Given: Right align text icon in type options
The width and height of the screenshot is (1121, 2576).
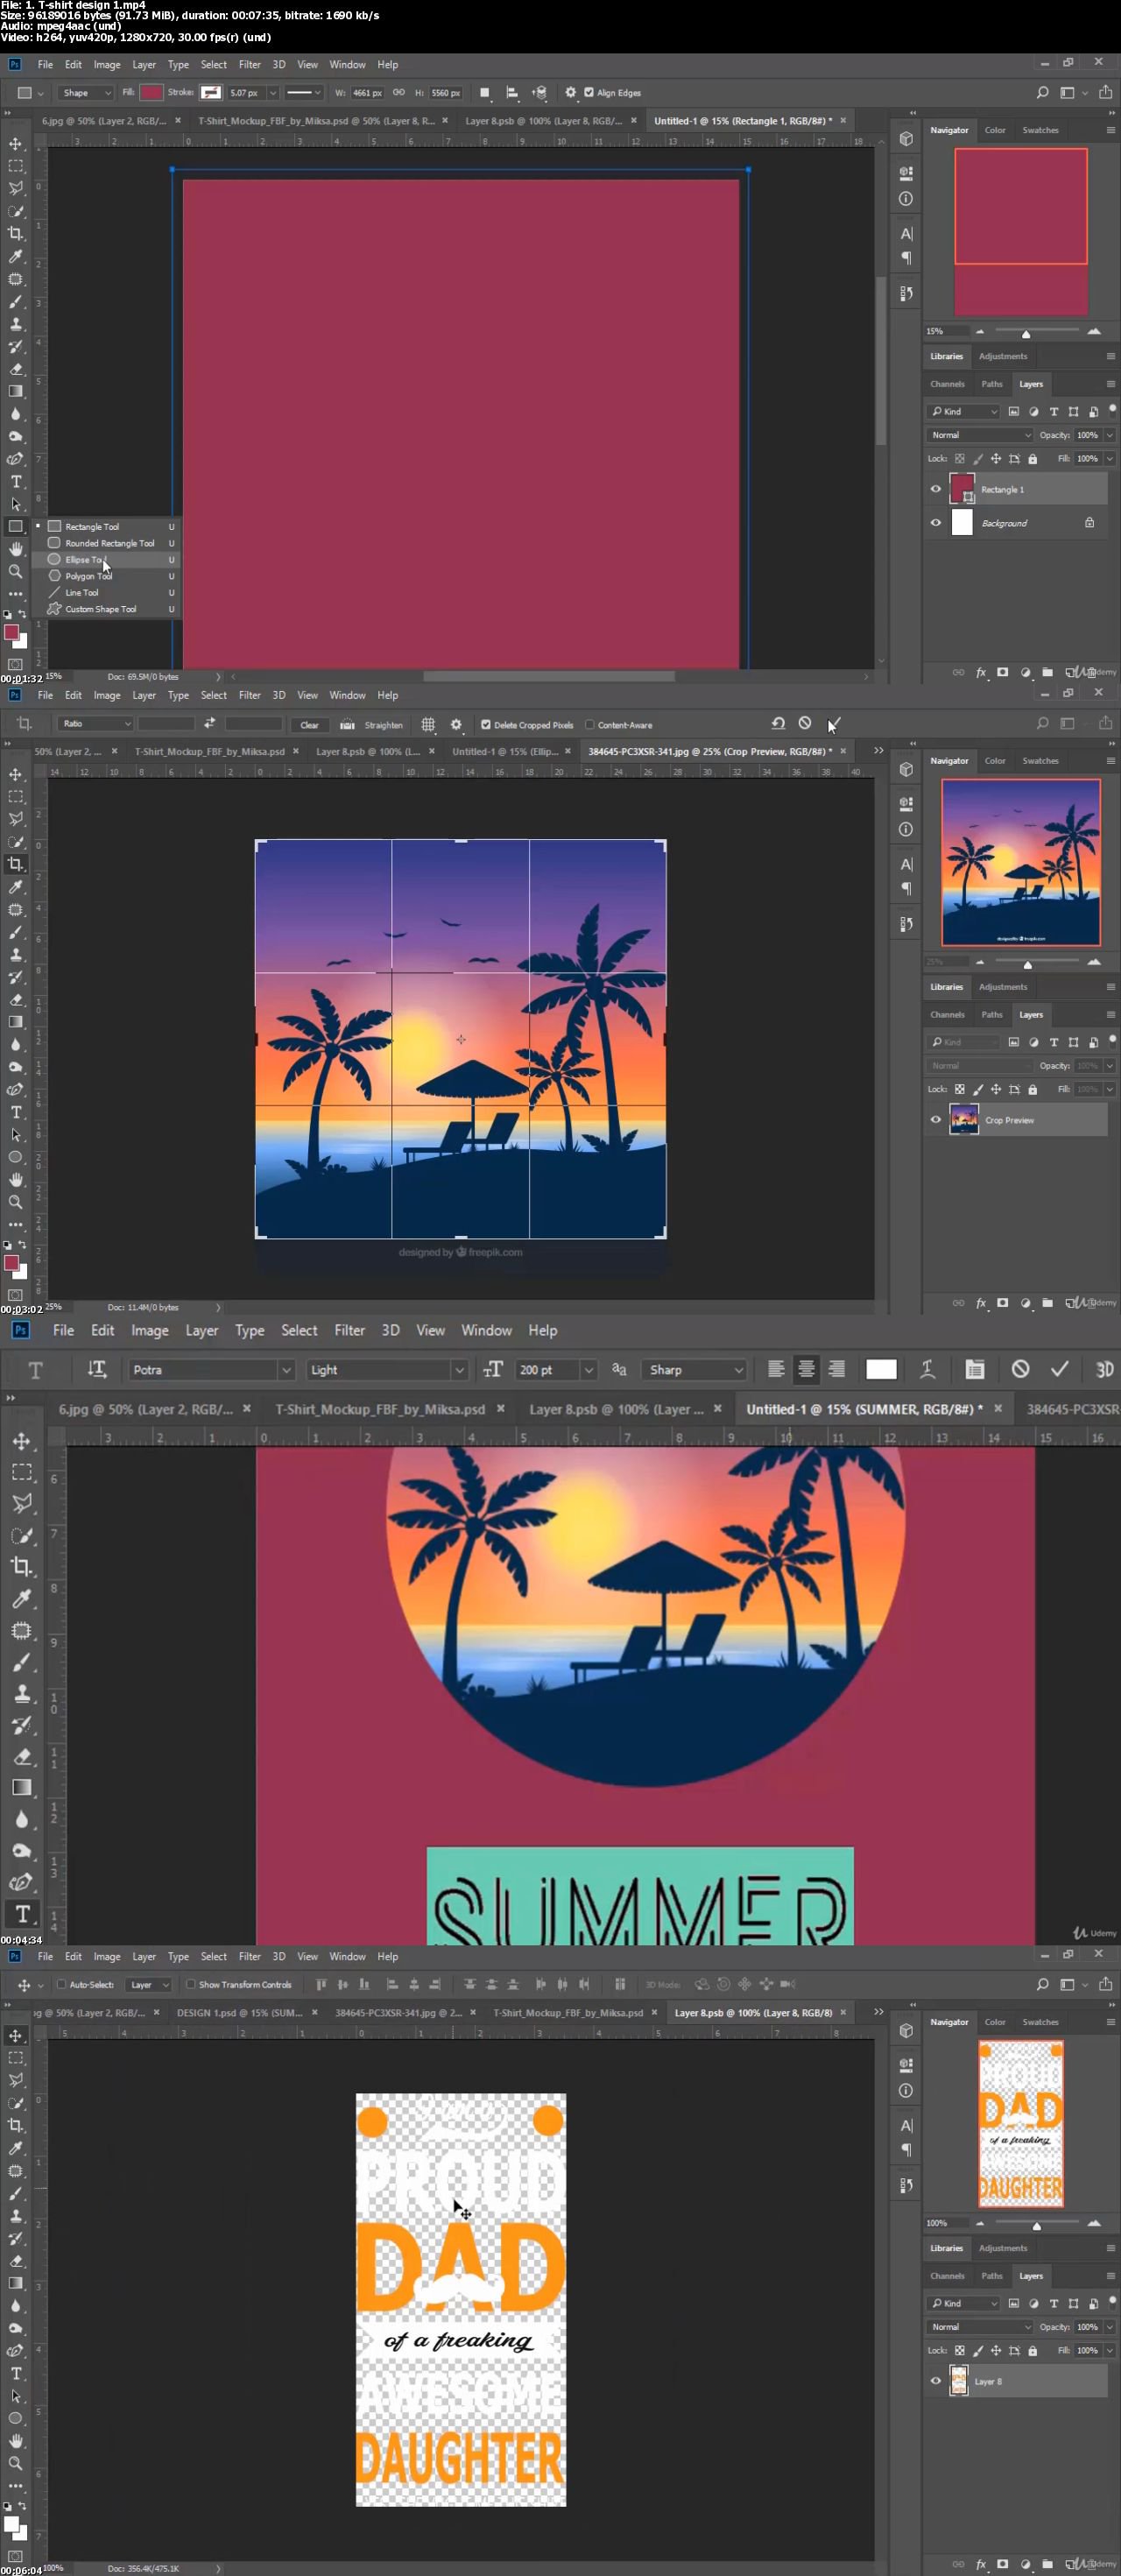Looking at the screenshot, I should 837,1369.
